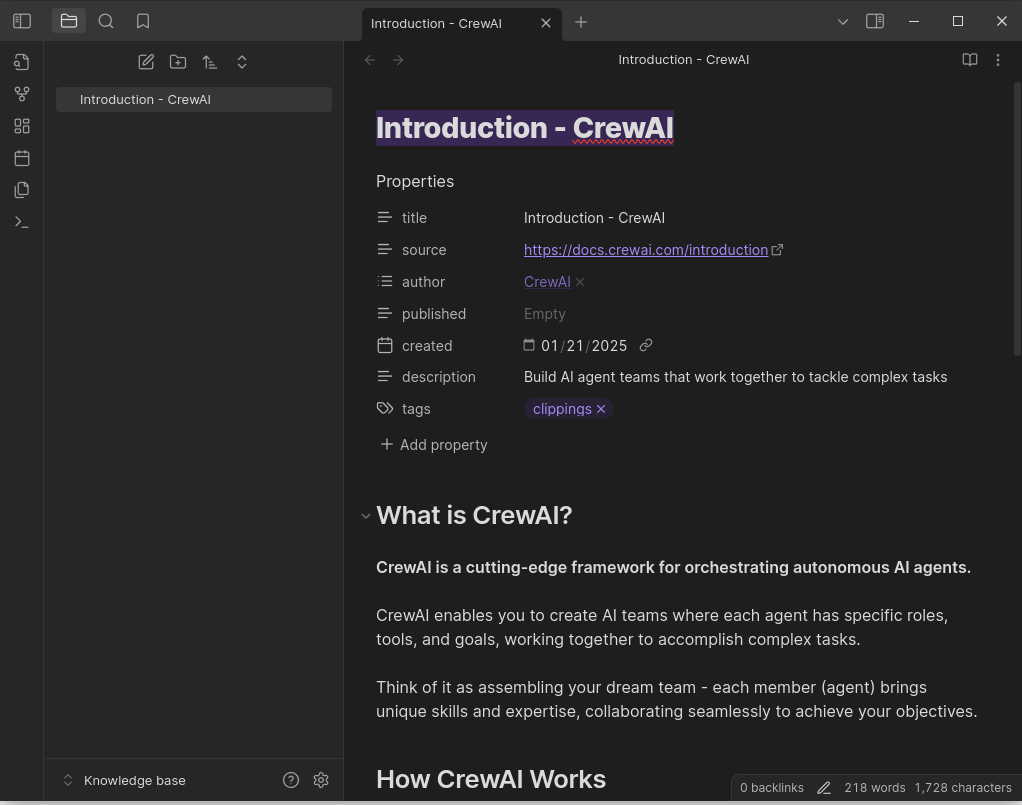Create a new note in the file explorer

click(146, 62)
